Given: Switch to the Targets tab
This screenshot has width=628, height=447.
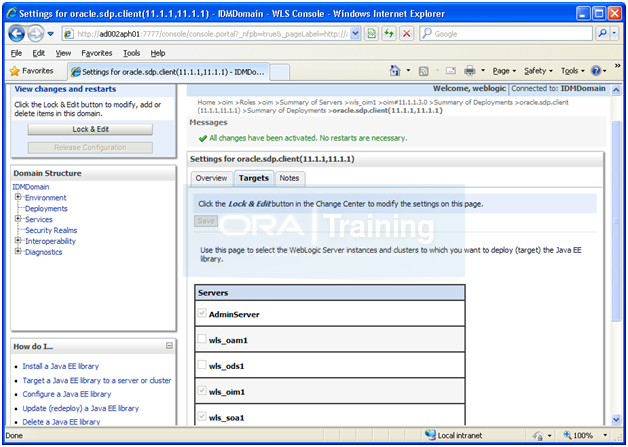Looking at the screenshot, I should (x=254, y=178).
